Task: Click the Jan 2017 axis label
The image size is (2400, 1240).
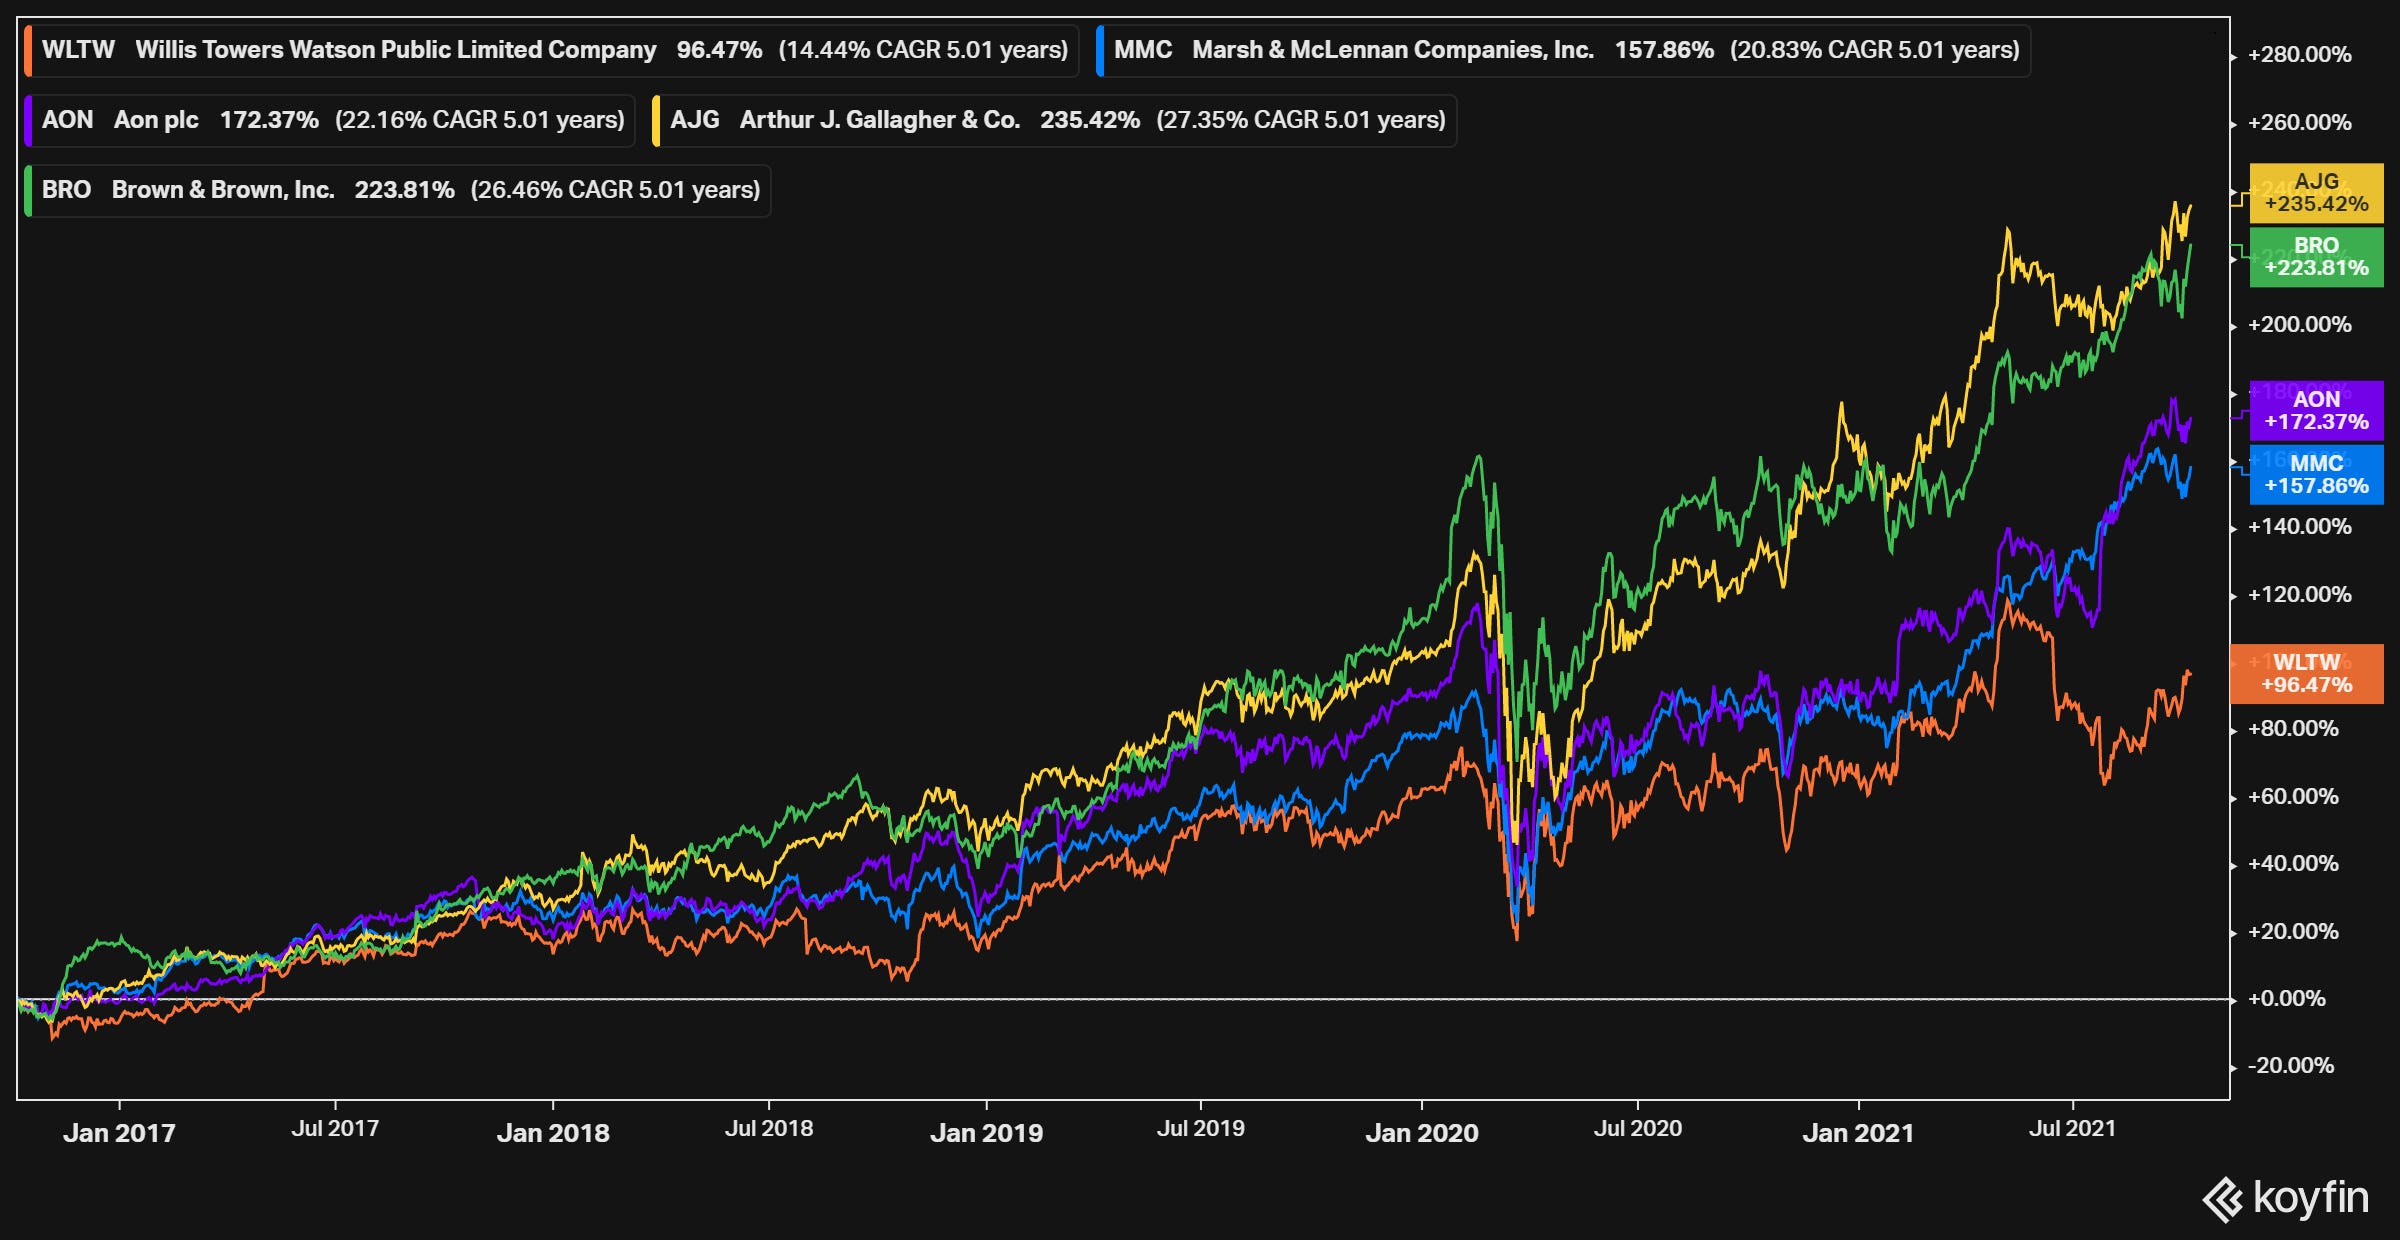Action: click(x=119, y=1133)
